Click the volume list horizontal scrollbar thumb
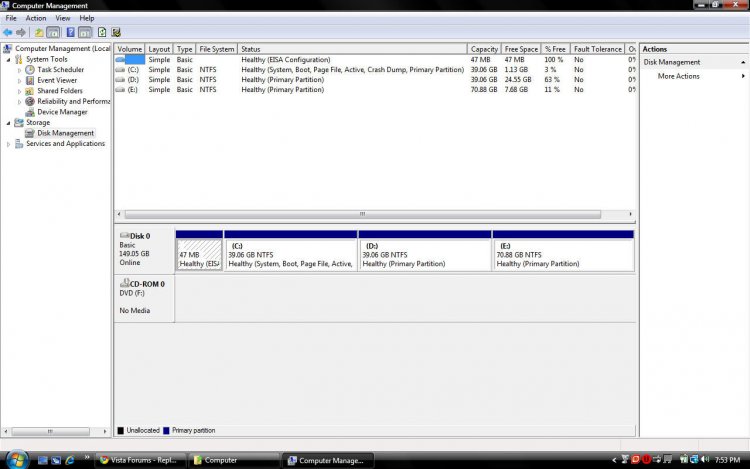 (363, 214)
